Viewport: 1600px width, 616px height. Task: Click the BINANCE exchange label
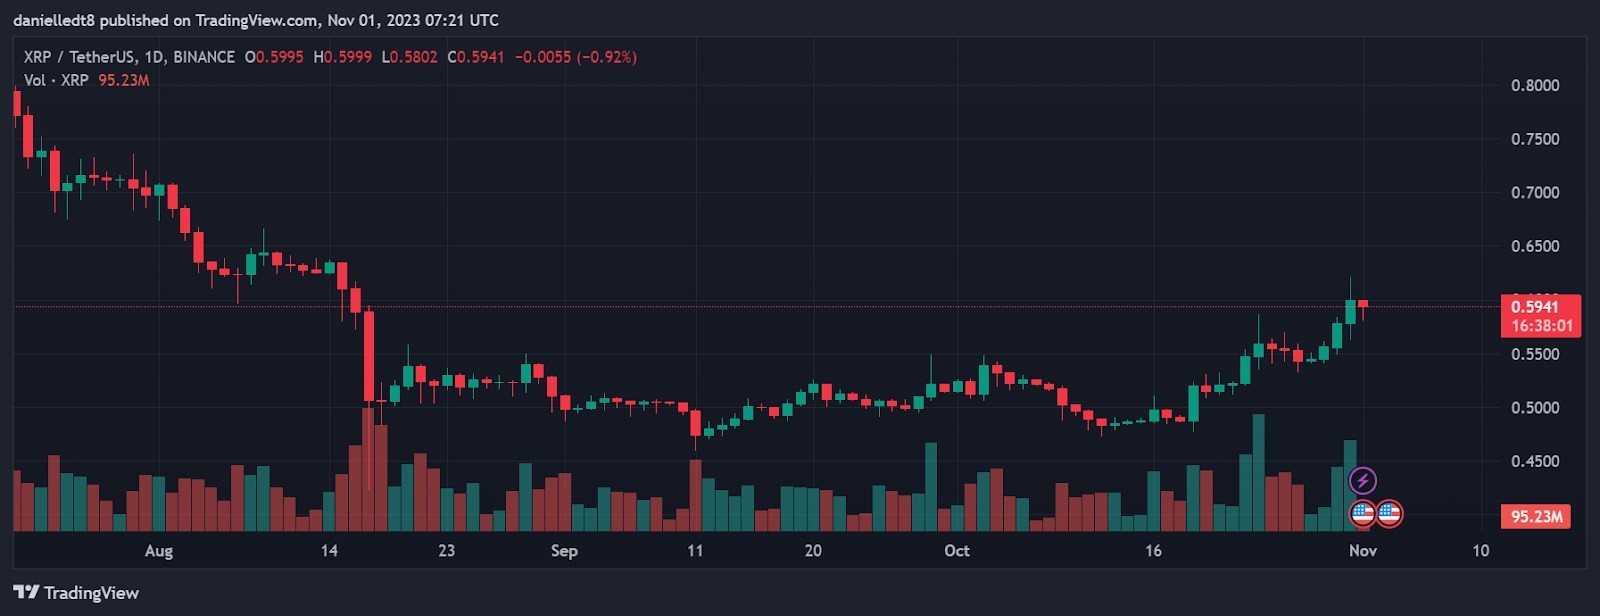coord(204,57)
